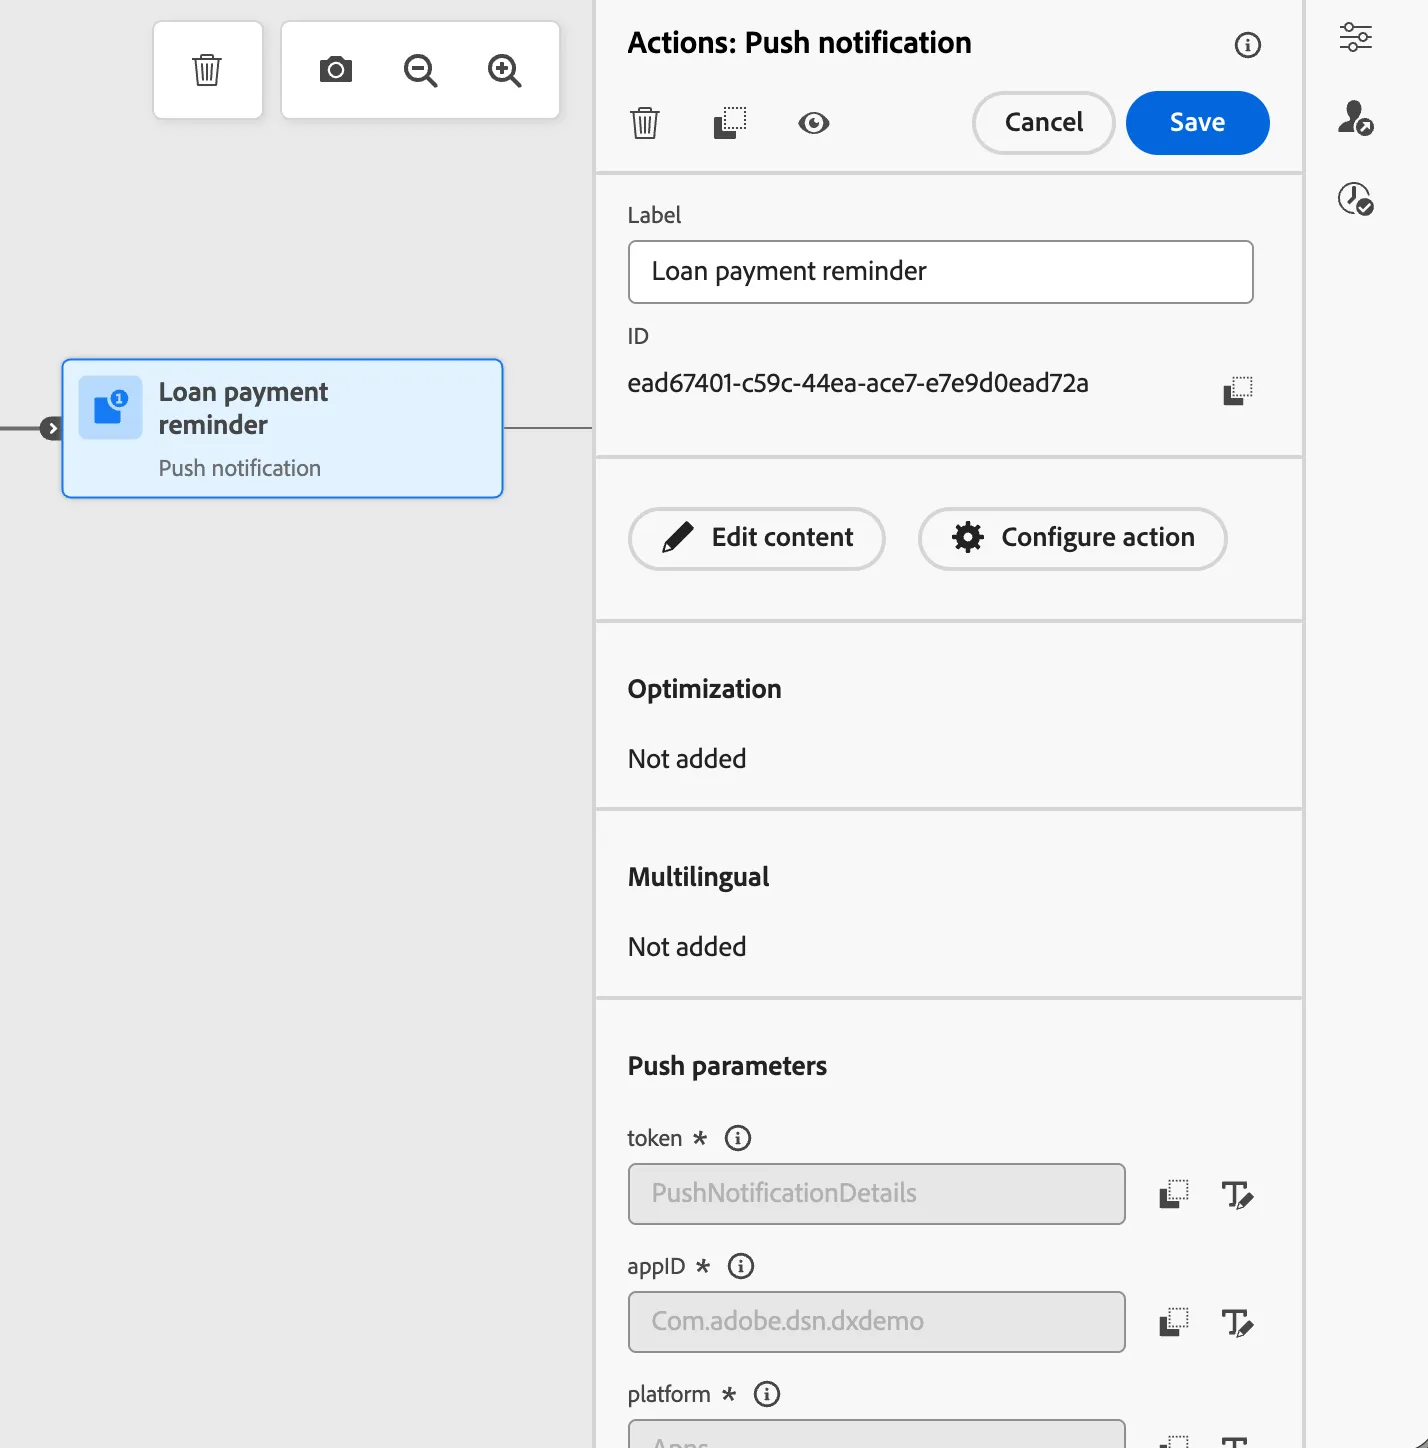Screen dimensions: 1428x1448
Task: Click the canvas delete trash icon
Action: coord(207,70)
